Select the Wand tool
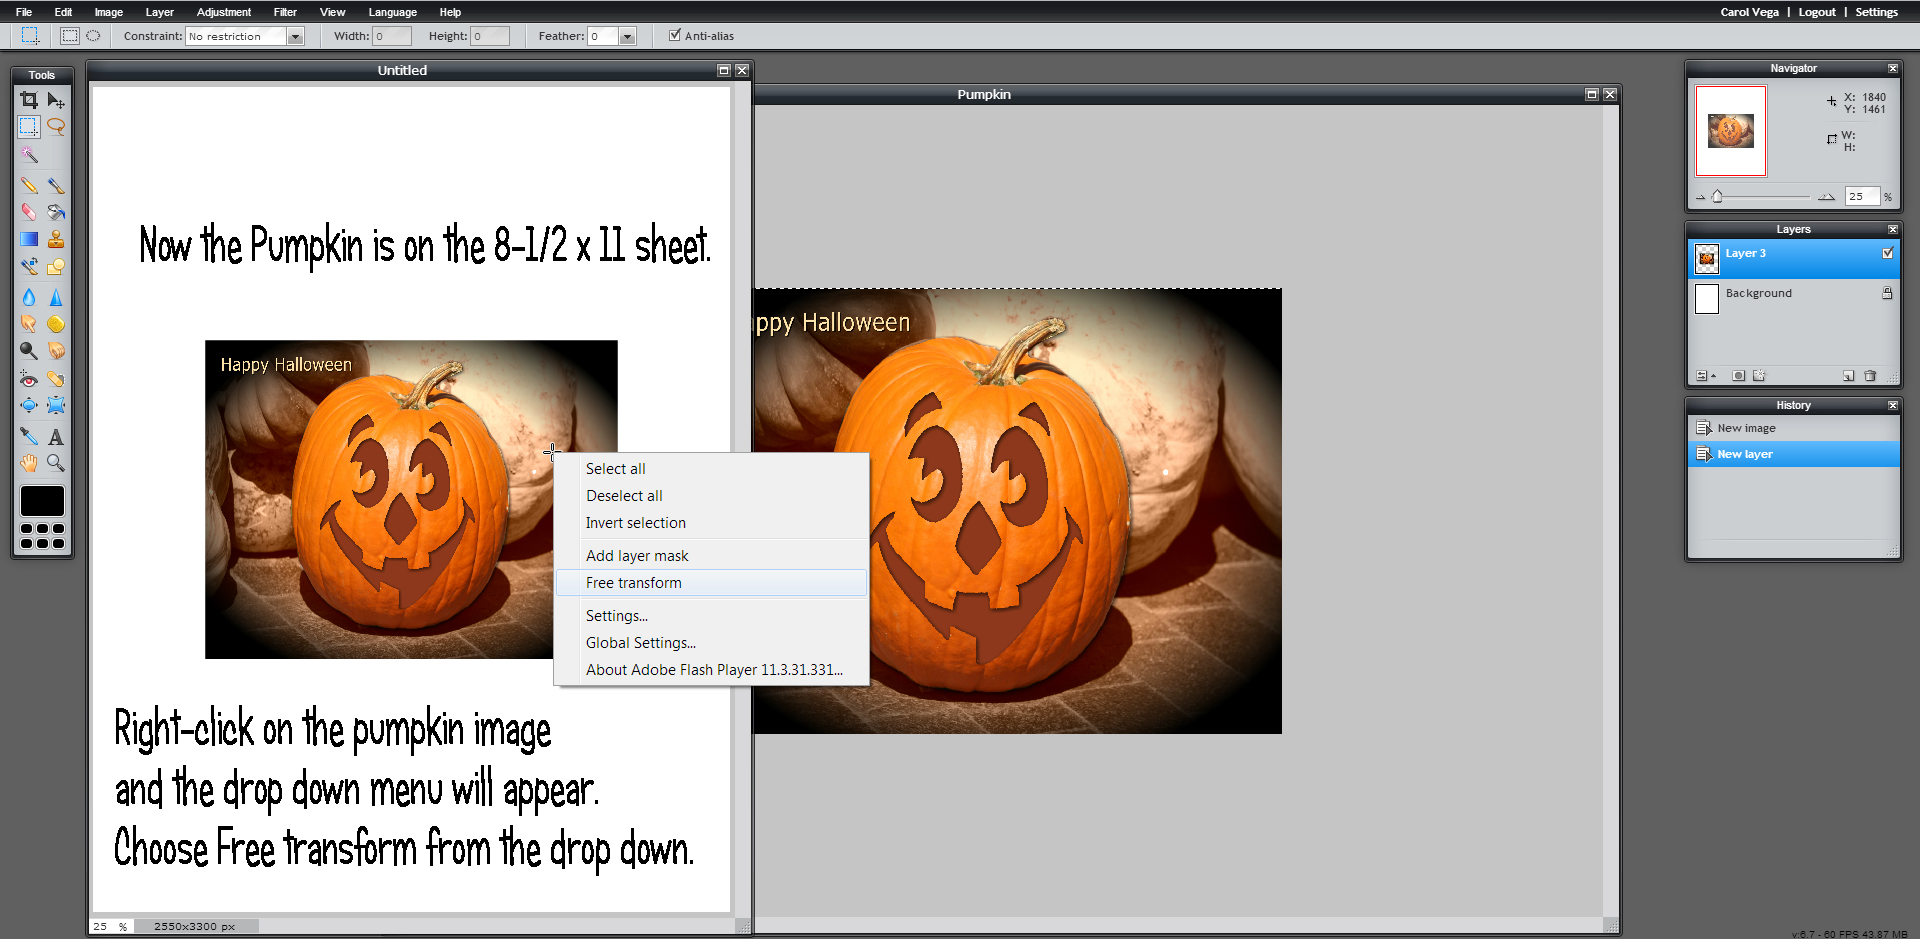Viewport: 1920px width, 939px height. coord(29,155)
